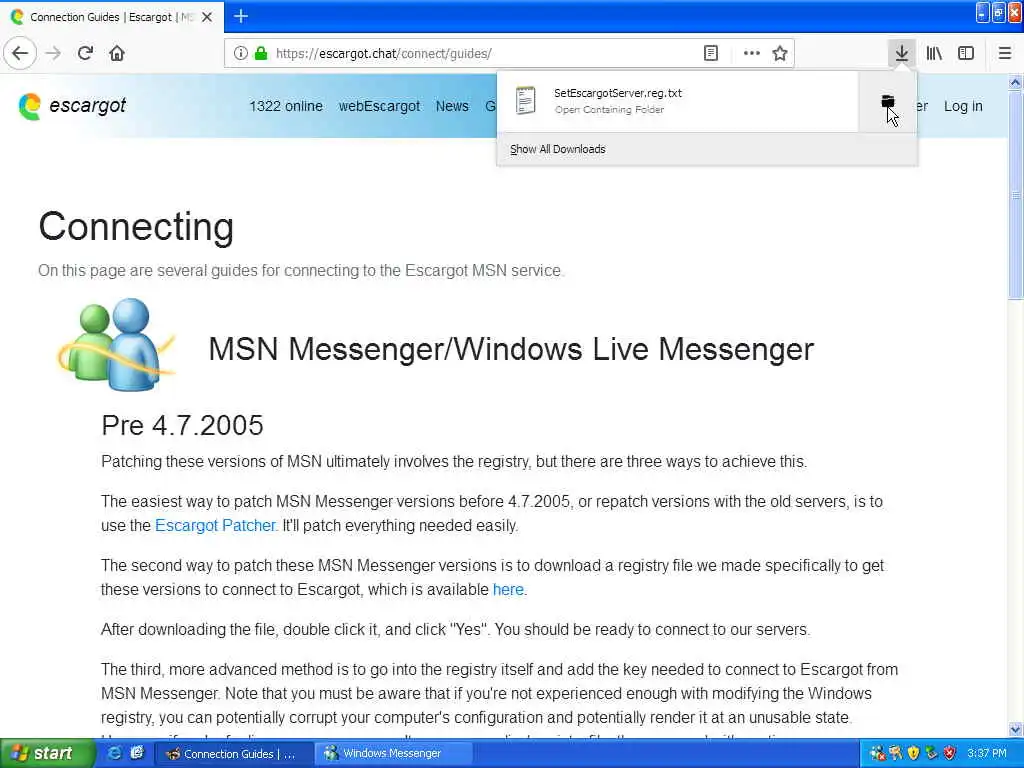
Task: Click the Log in link
Action: pyautogui.click(x=963, y=106)
